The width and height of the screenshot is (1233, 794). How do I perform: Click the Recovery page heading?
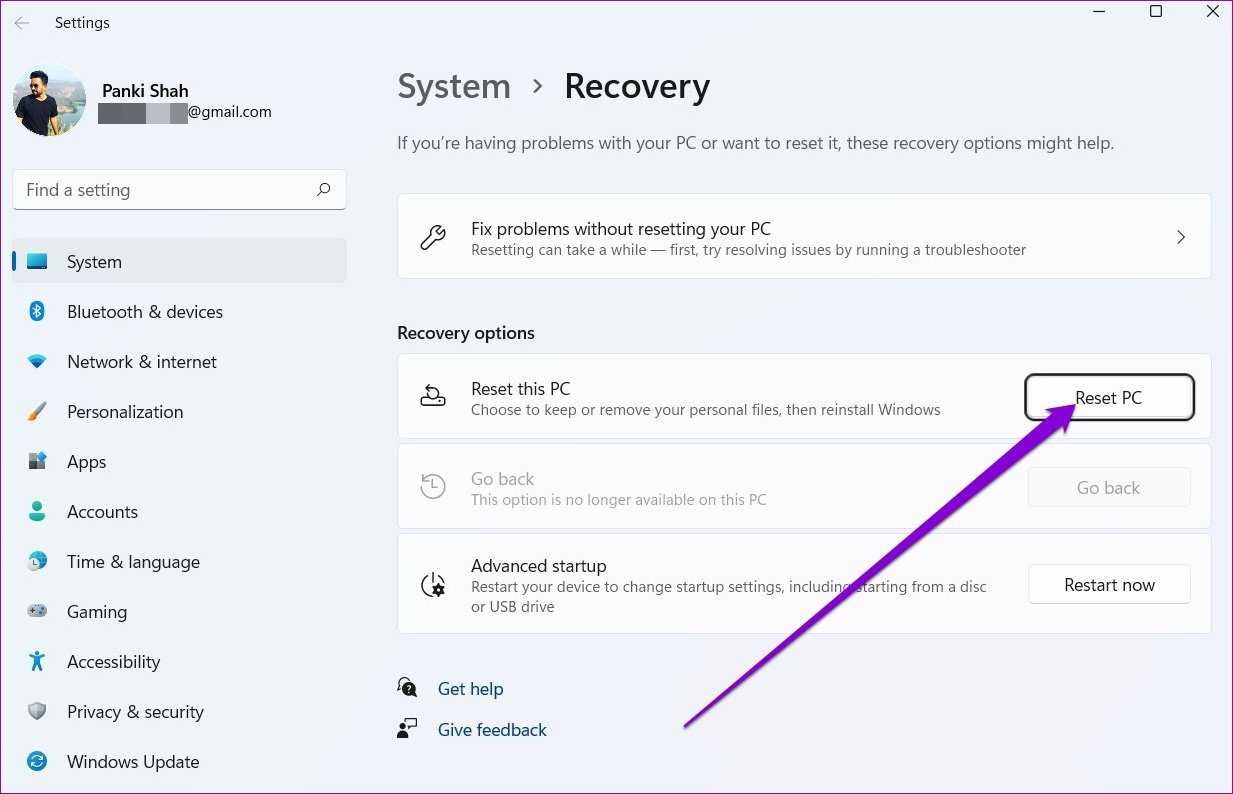pyautogui.click(x=637, y=87)
